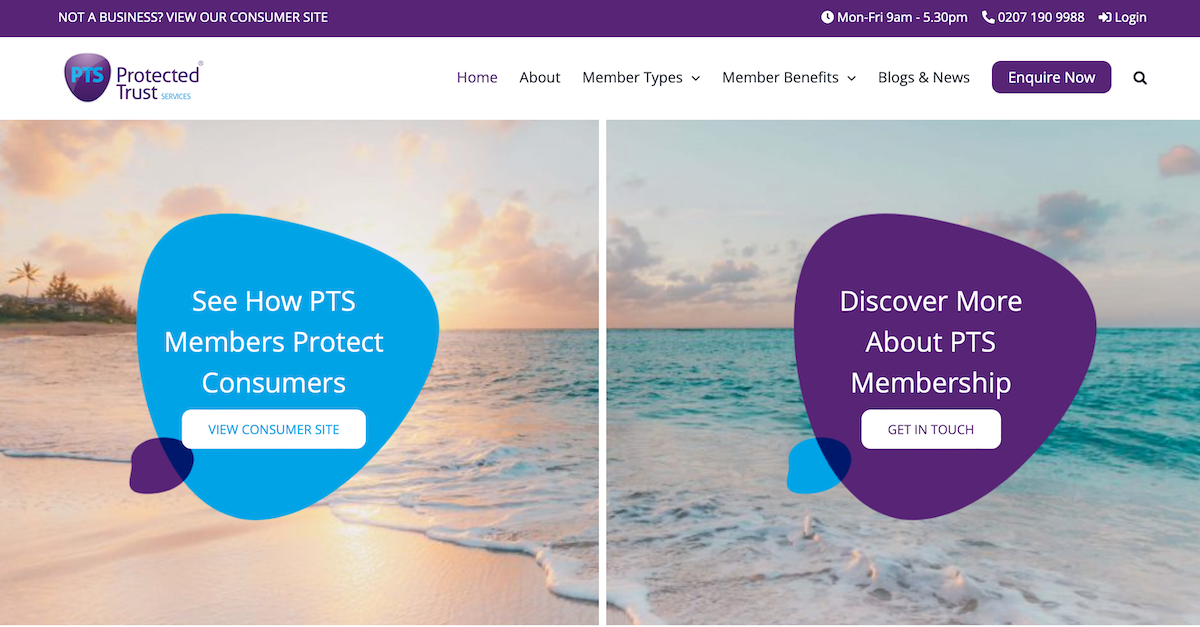1200x627 pixels.
Task: Click the phone icon in top bar
Action: tap(988, 17)
